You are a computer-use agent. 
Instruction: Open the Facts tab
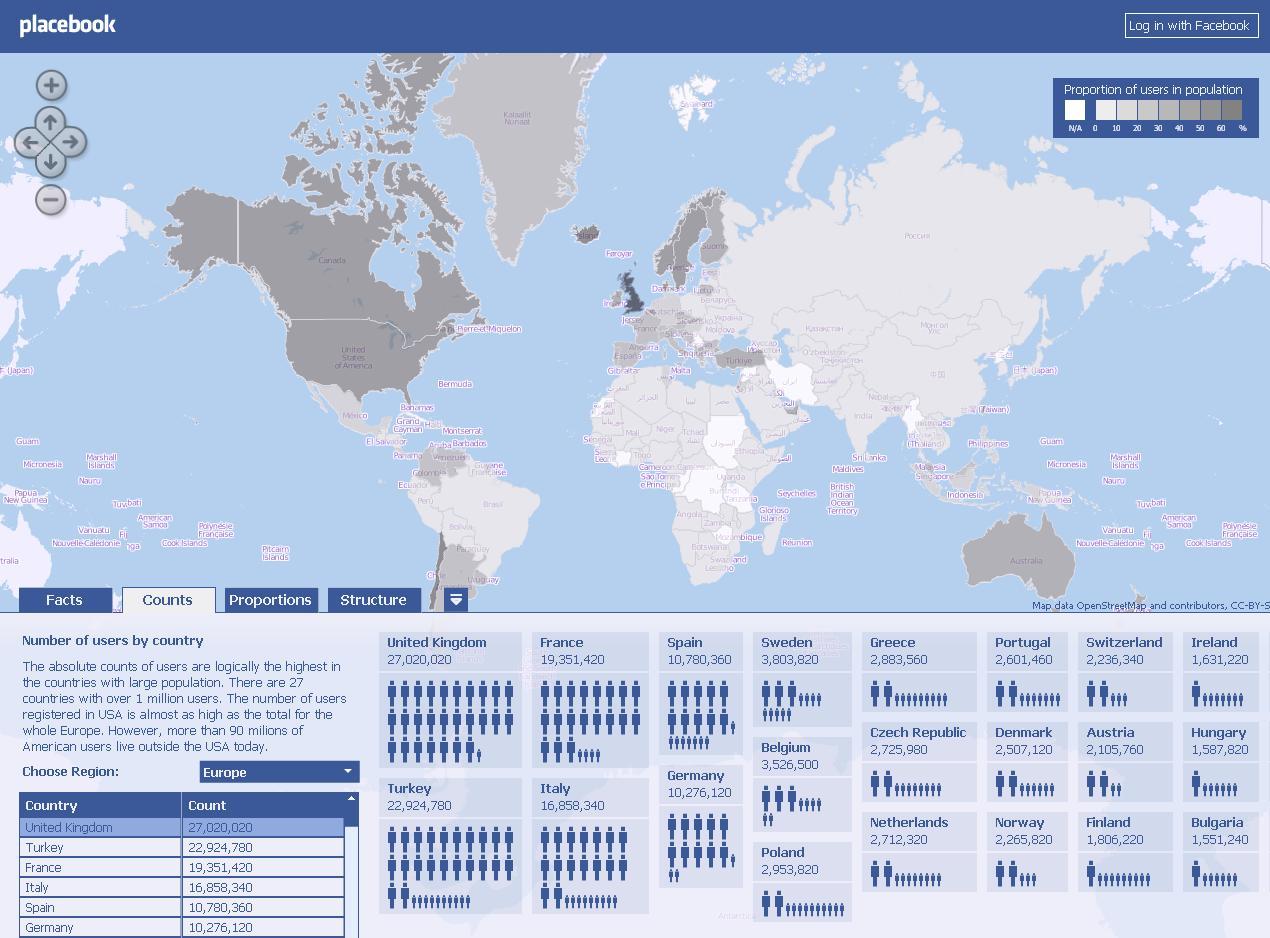64,600
